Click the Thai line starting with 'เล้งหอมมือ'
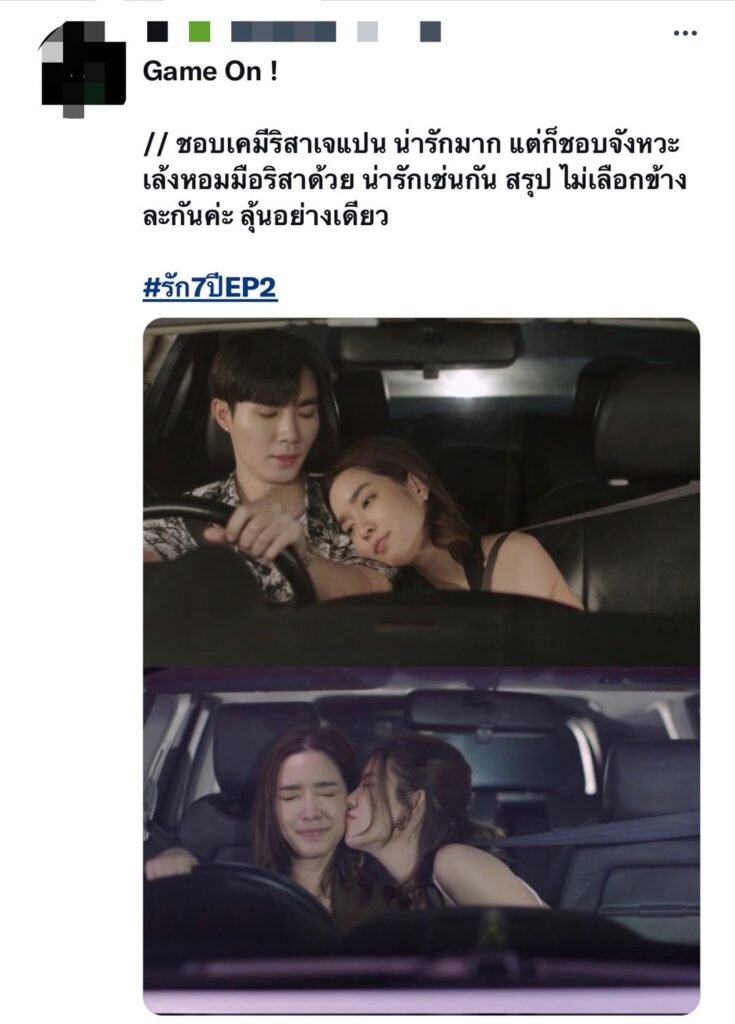735x1024 pixels. pyautogui.click(x=414, y=180)
